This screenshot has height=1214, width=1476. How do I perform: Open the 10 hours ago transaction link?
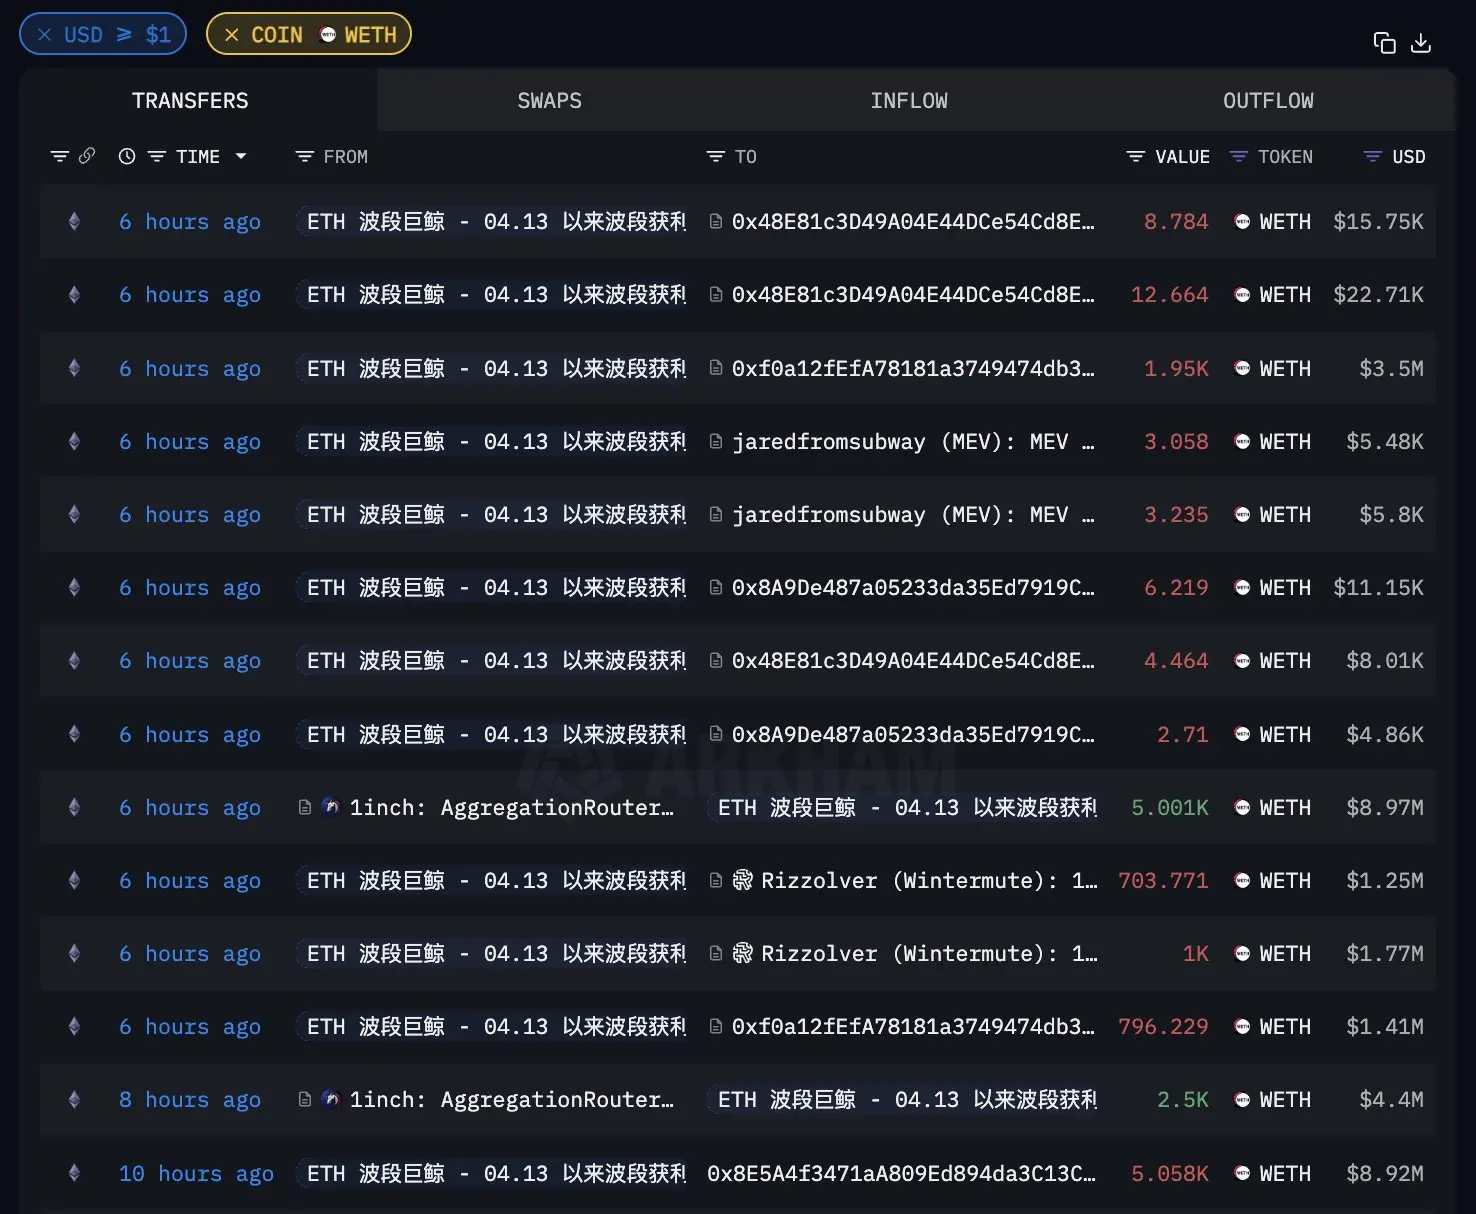(196, 1173)
